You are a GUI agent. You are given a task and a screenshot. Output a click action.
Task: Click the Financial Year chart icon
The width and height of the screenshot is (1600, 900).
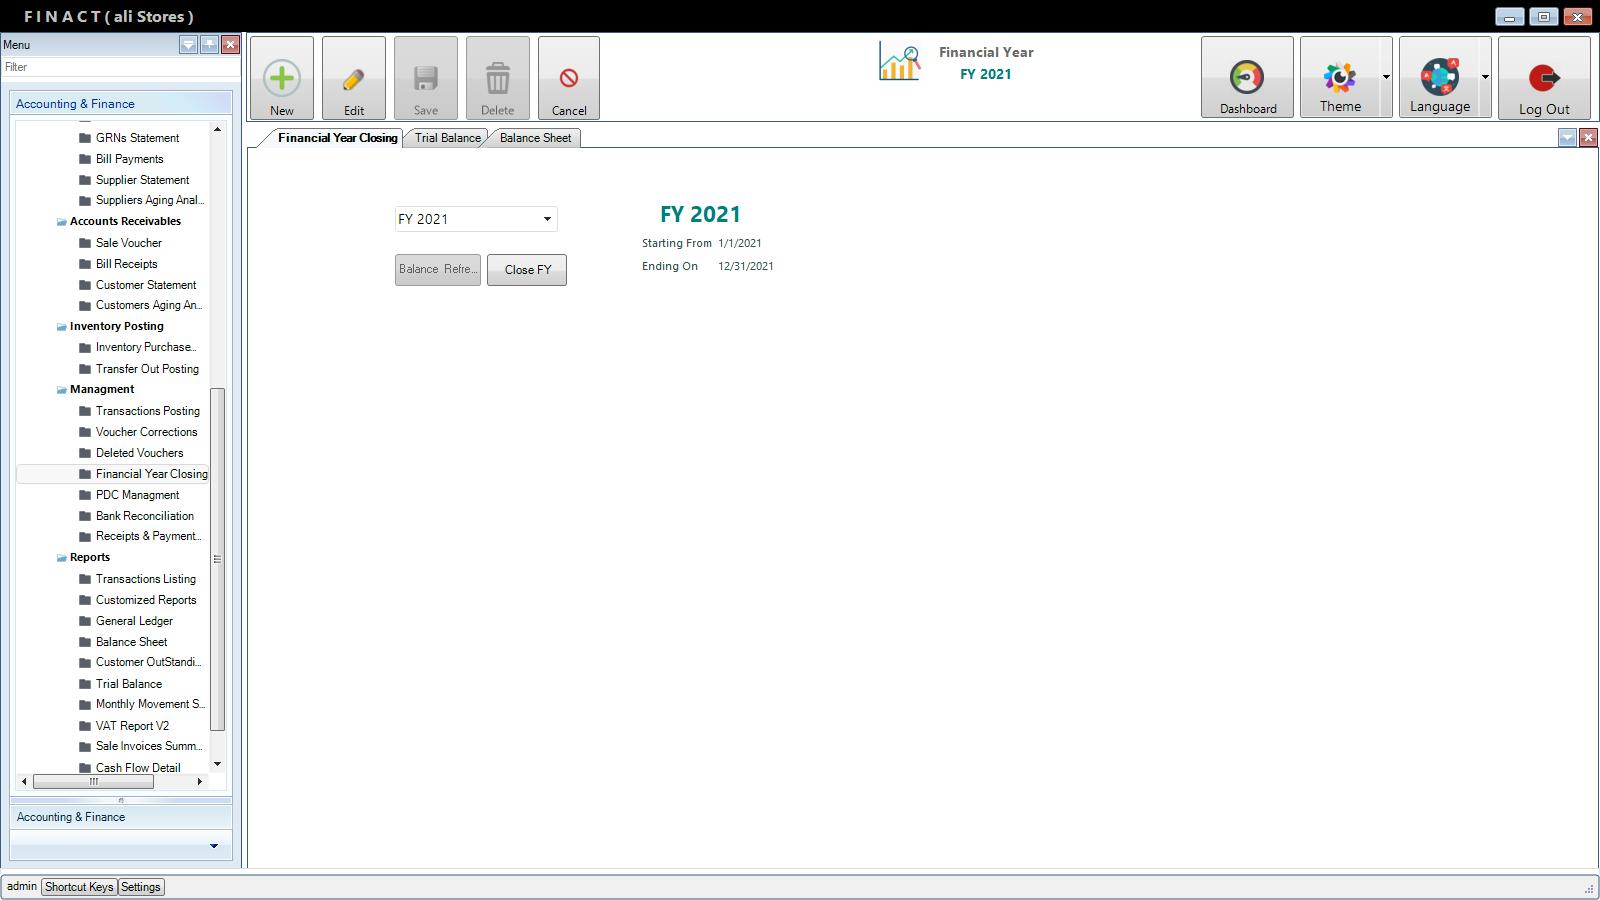pos(899,62)
